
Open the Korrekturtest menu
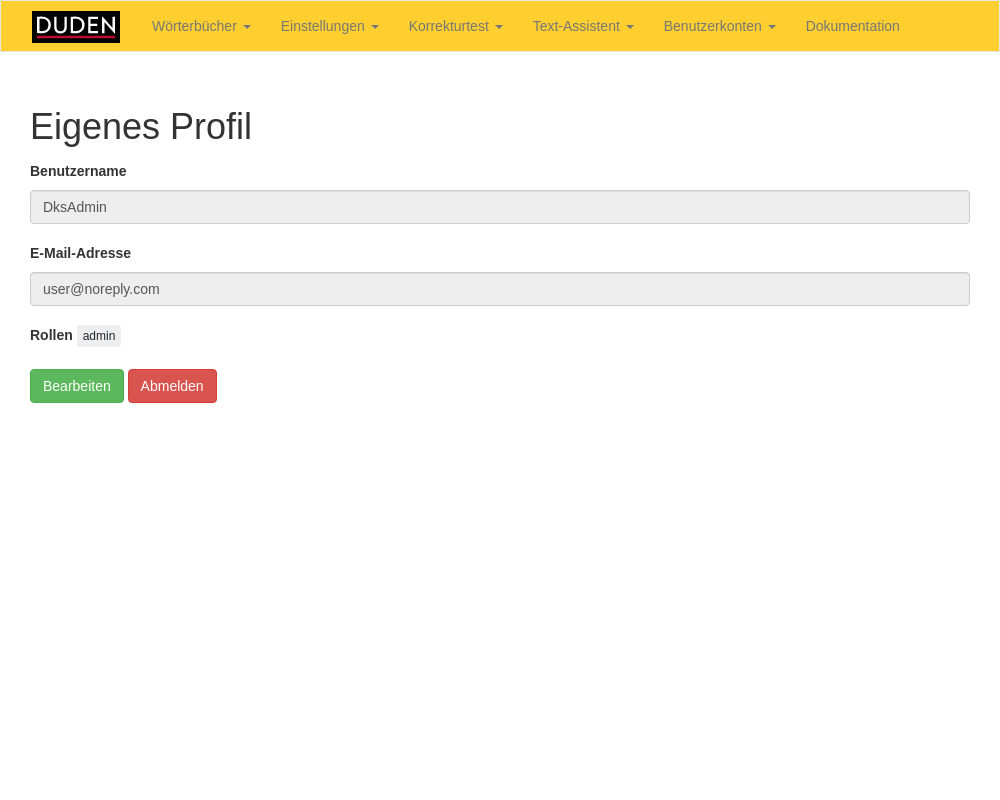448,26
